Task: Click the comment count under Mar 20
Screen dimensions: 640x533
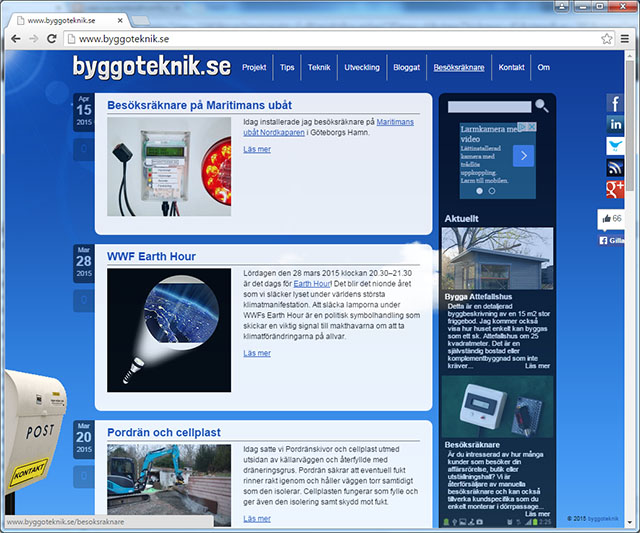Action: coord(84,476)
